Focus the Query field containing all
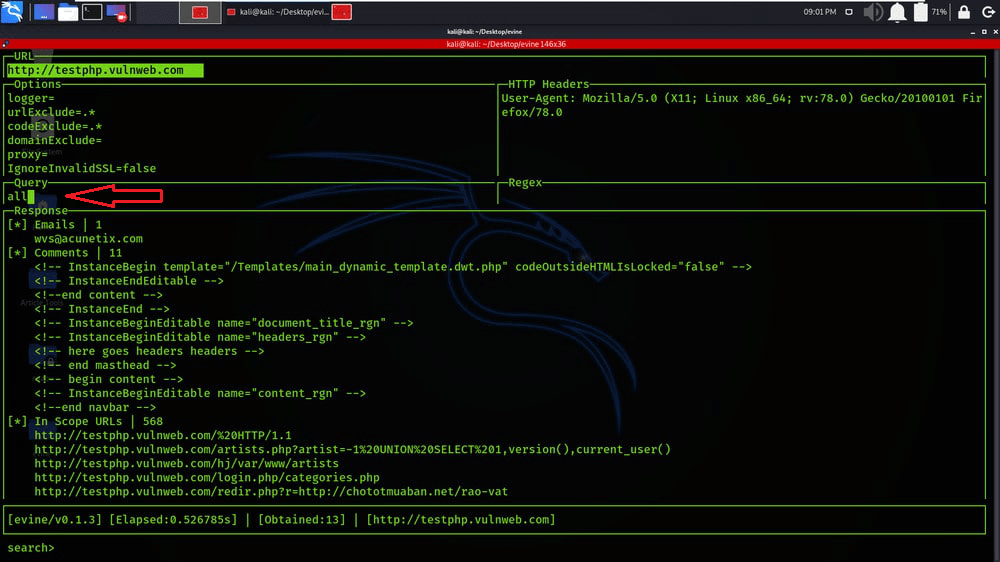The image size is (1000, 562). (x=249, y=196)
